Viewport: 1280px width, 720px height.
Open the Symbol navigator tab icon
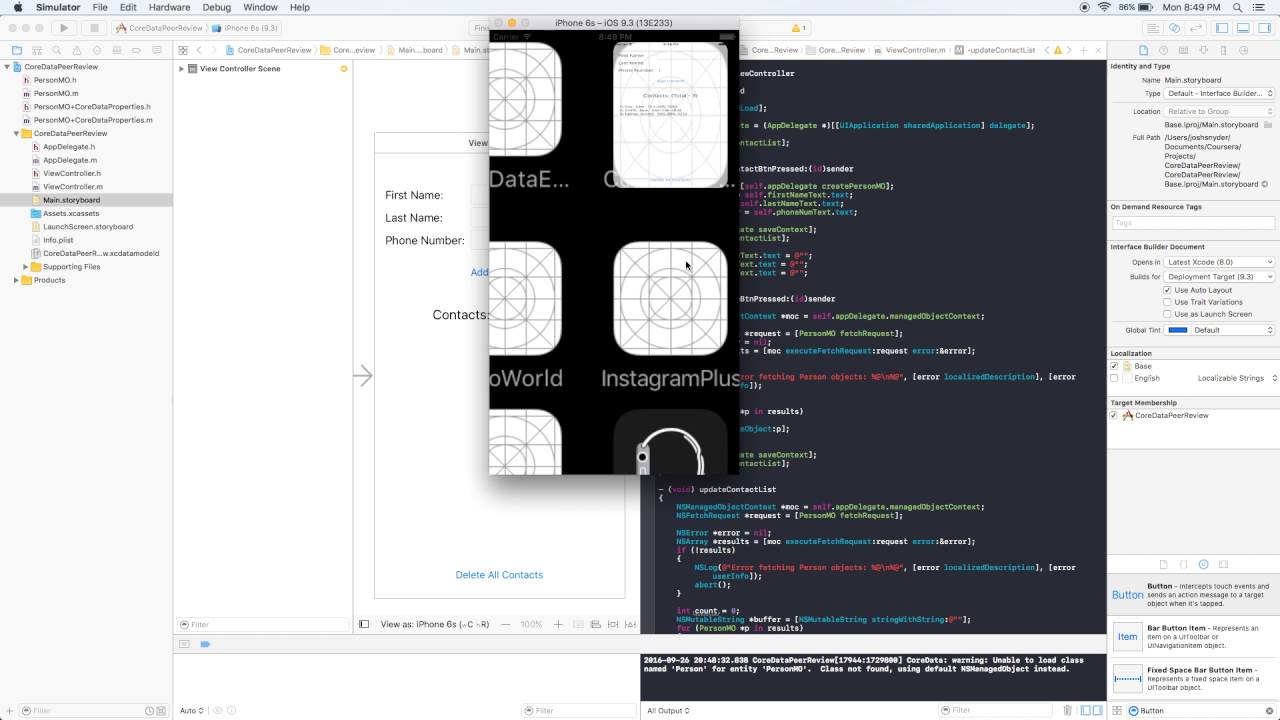coord(36,50)
